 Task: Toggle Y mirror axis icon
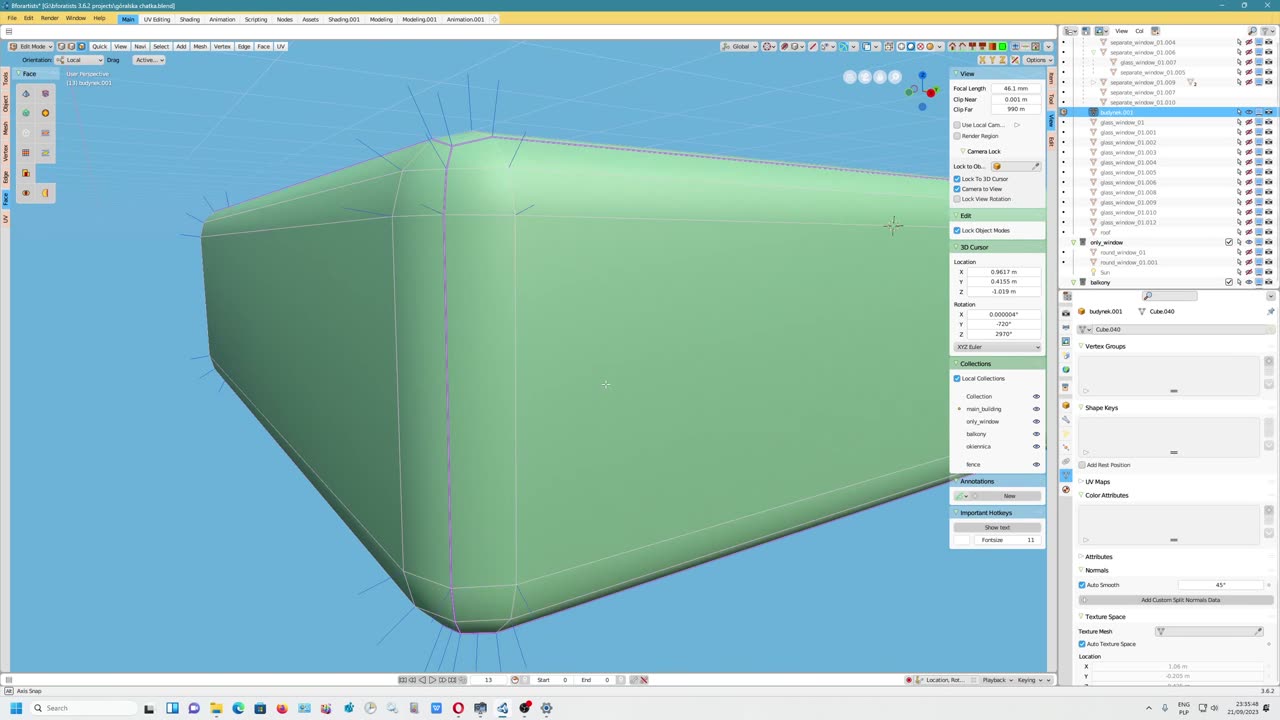tap(990, 60)
